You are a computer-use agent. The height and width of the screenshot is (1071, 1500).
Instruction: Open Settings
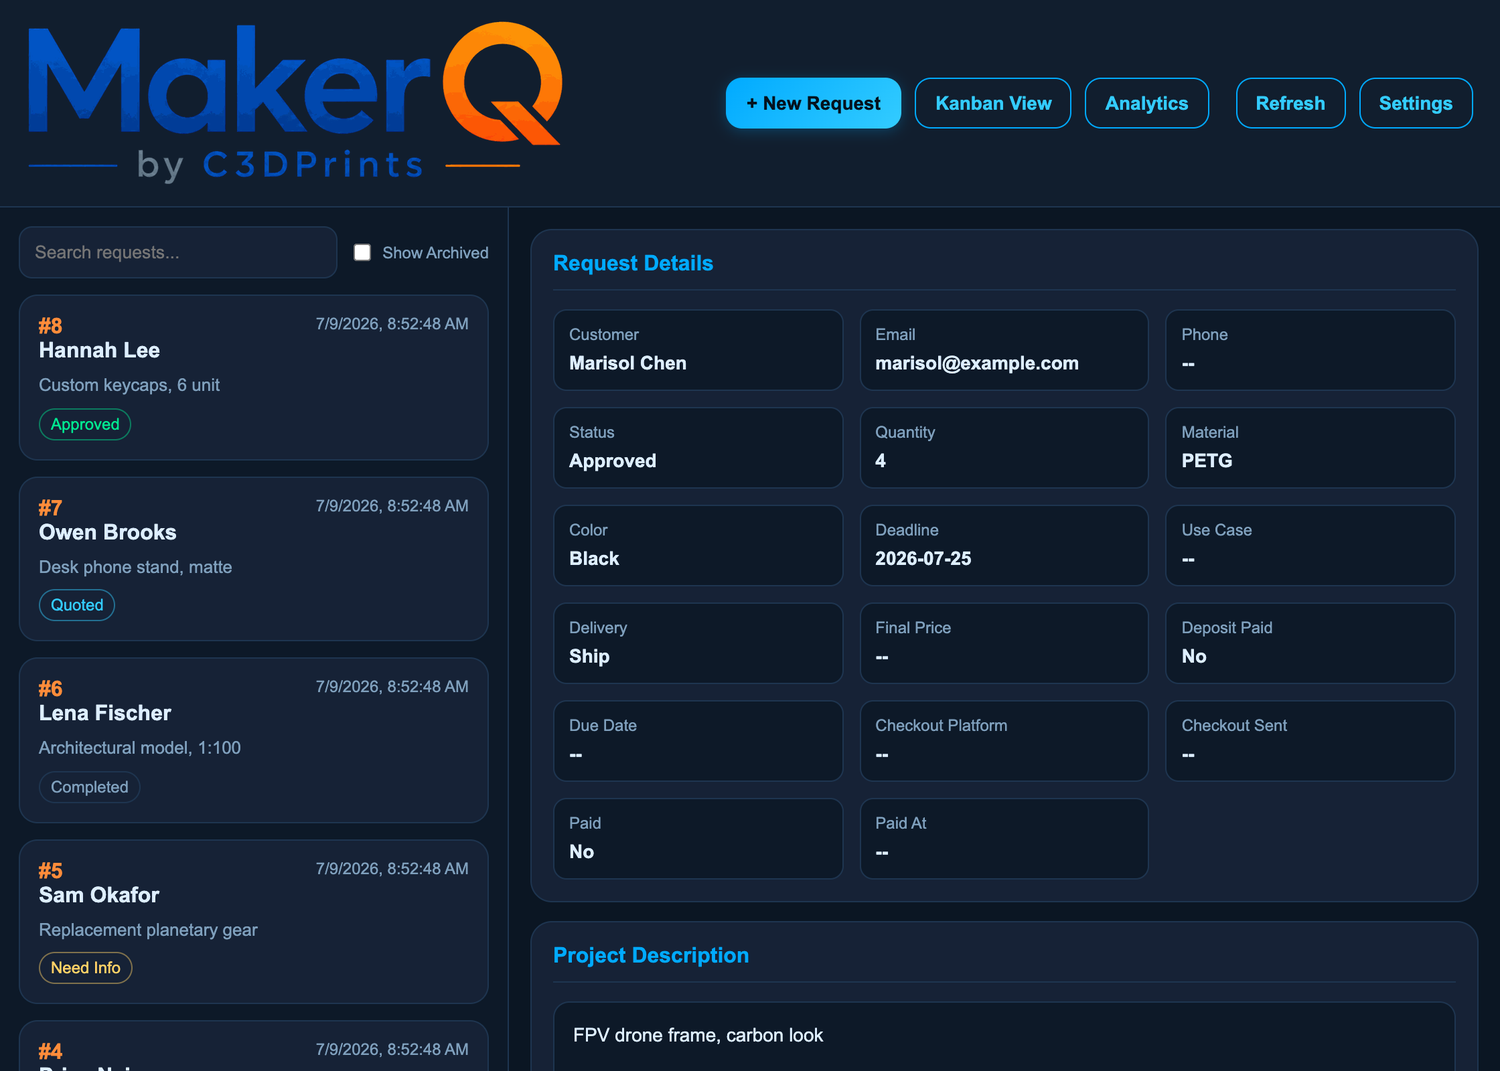pyautogui.click(x=1415, y=103)
